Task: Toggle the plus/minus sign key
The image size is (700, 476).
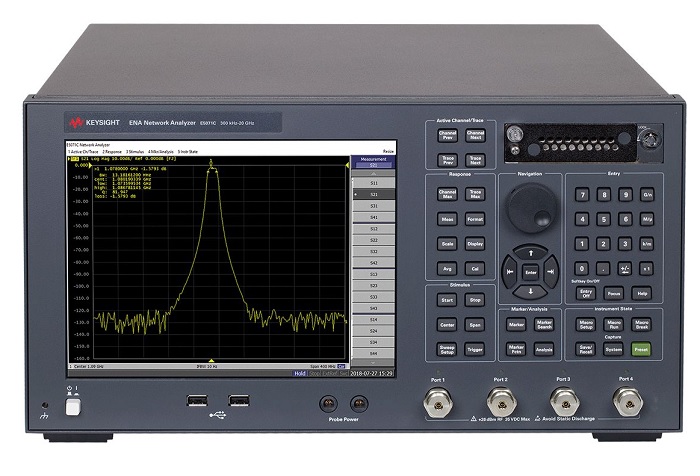Action: (x=625, y=268)
